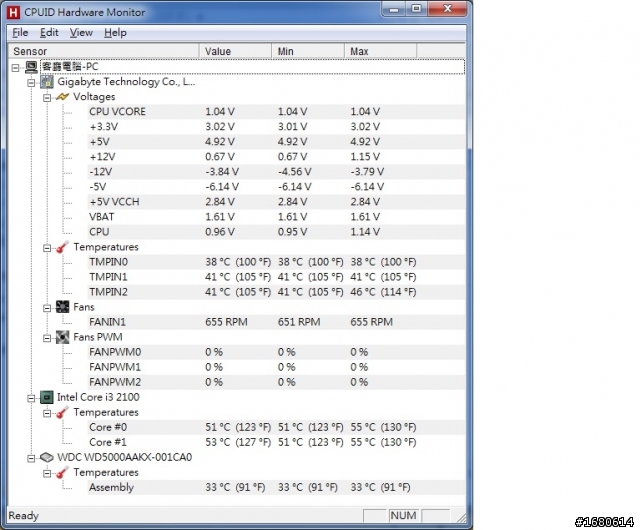The height and width of the screenshot is (530, 640).
Task: Maximize the Hardware Monitor window
Action: 417,9
